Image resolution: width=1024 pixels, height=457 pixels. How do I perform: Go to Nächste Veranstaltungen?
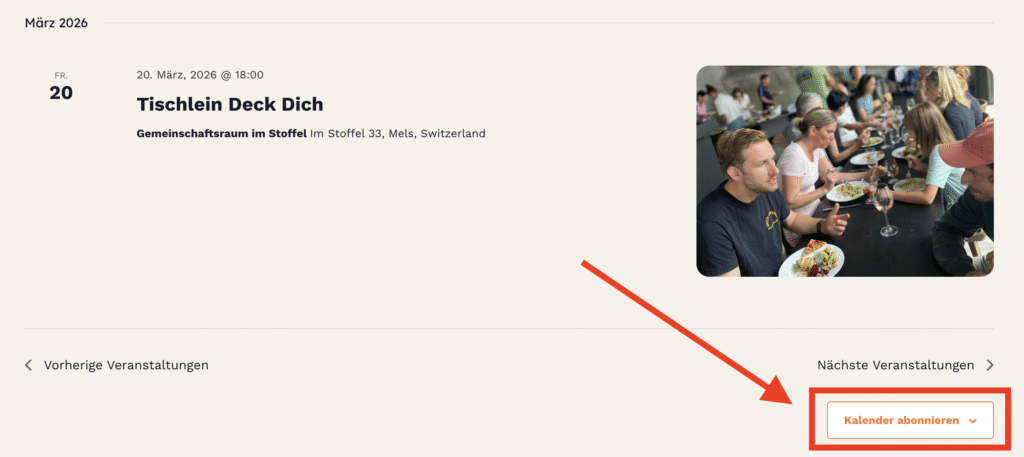pyautogui.click(x=895, y=365)
